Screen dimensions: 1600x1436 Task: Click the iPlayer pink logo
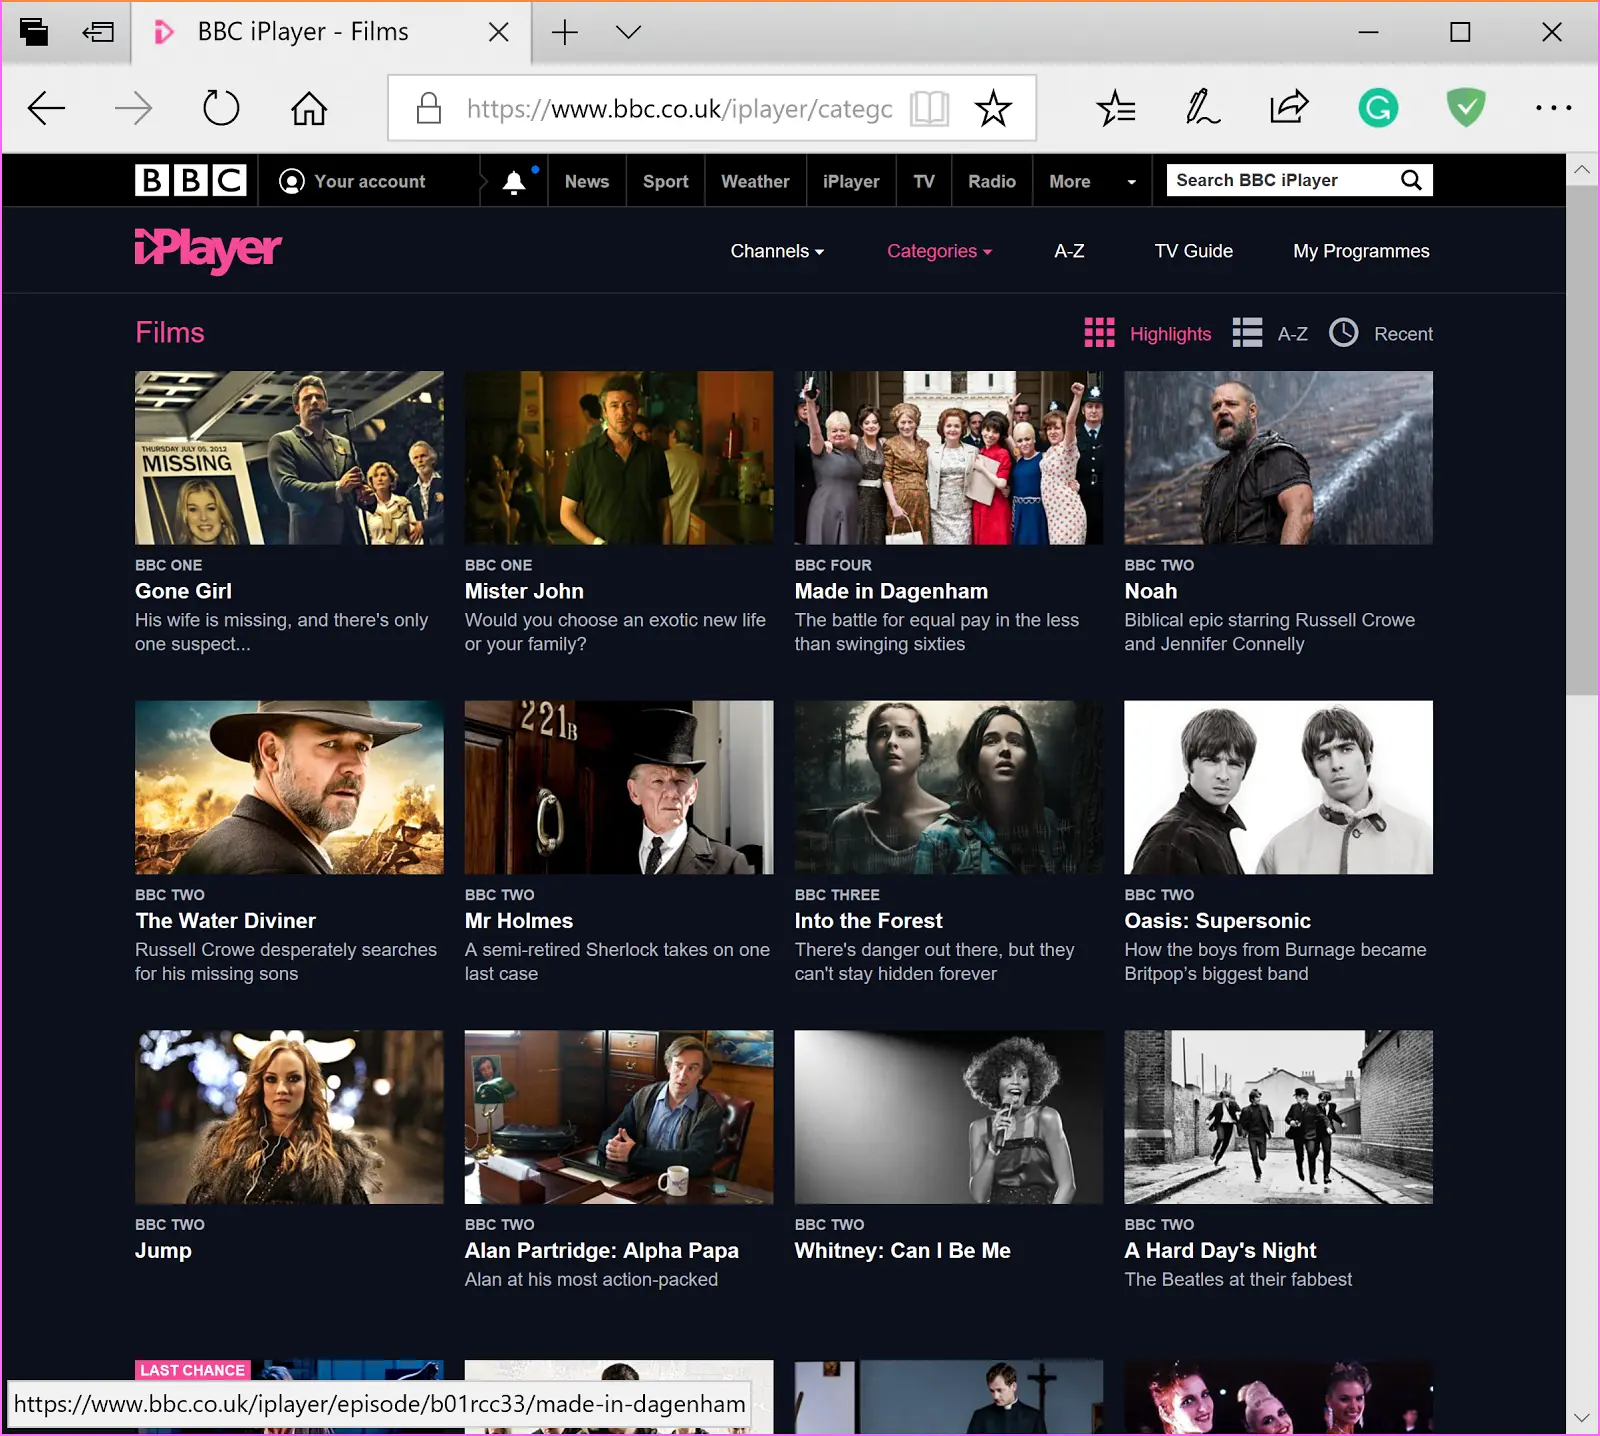tap(208, 251)
